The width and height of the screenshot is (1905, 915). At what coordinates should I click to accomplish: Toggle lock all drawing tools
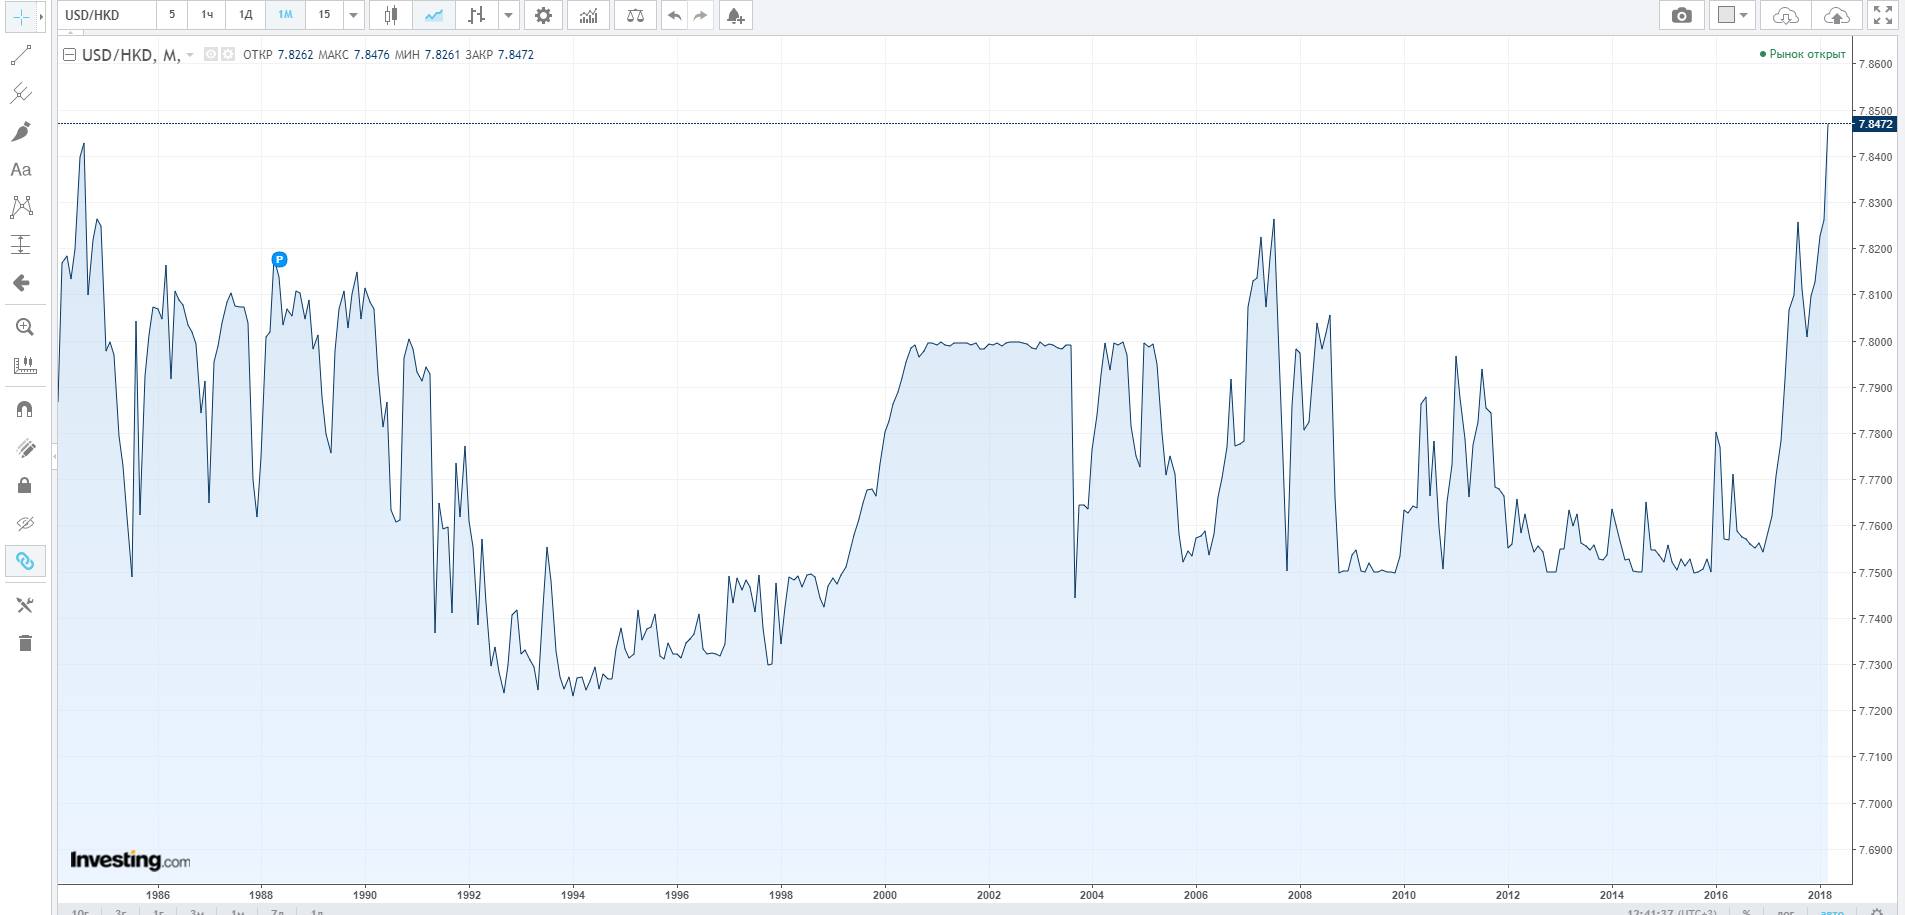pos(24,486)
